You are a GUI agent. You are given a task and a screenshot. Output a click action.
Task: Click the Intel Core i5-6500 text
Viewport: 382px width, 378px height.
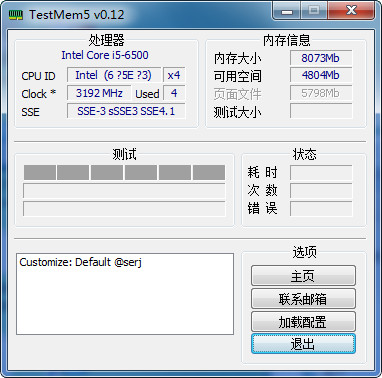[105, 55]
